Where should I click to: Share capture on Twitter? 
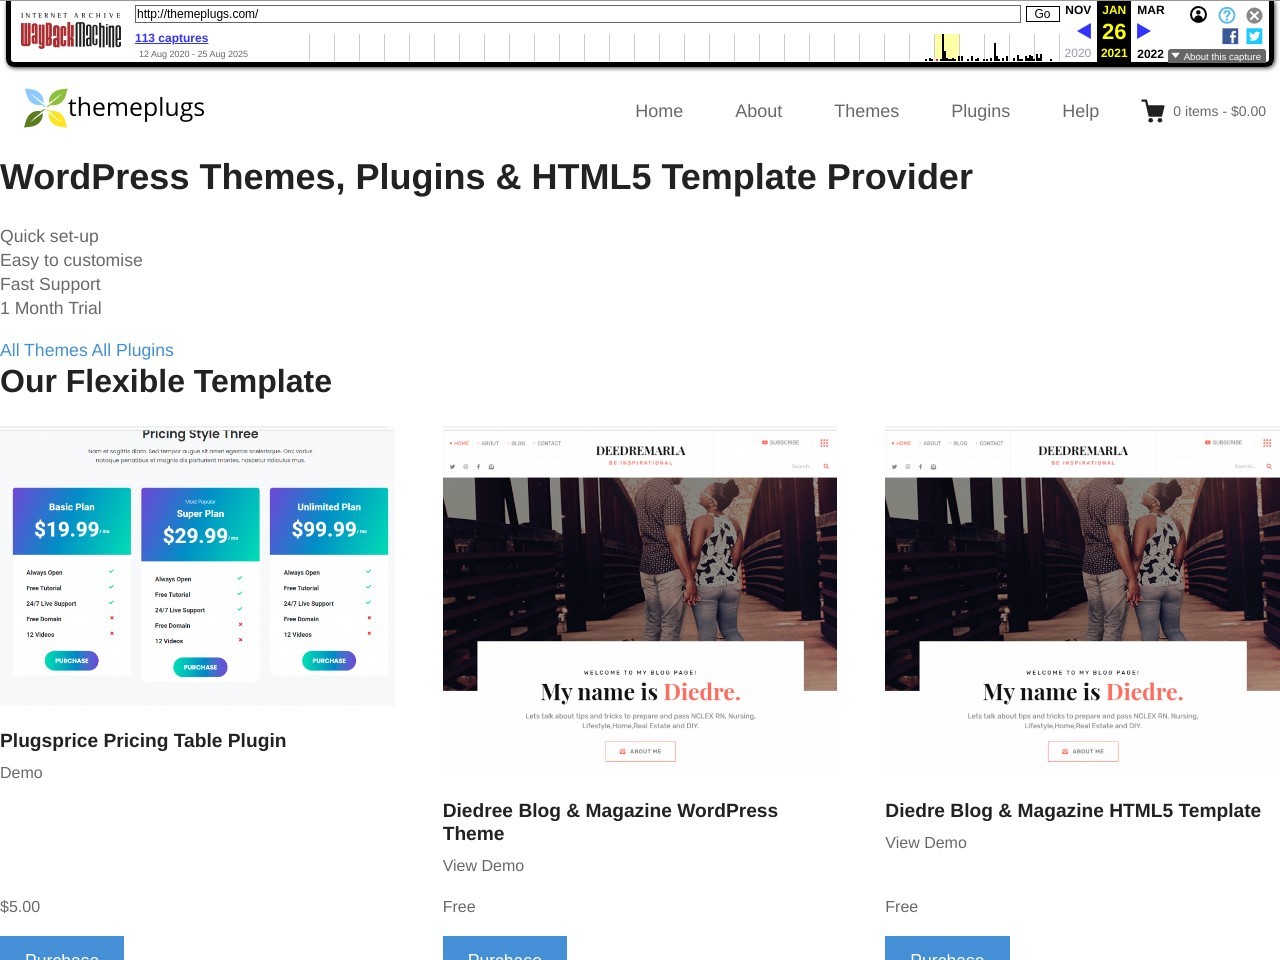1254,36
